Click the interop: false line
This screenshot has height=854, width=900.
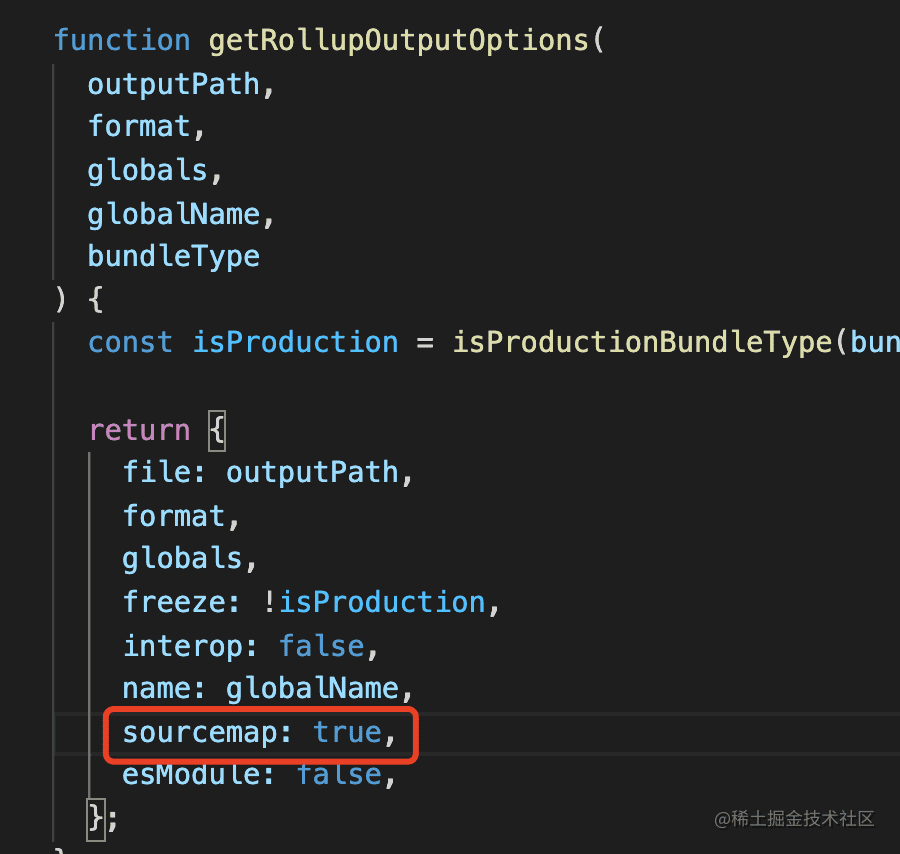[x=250, y=646]
